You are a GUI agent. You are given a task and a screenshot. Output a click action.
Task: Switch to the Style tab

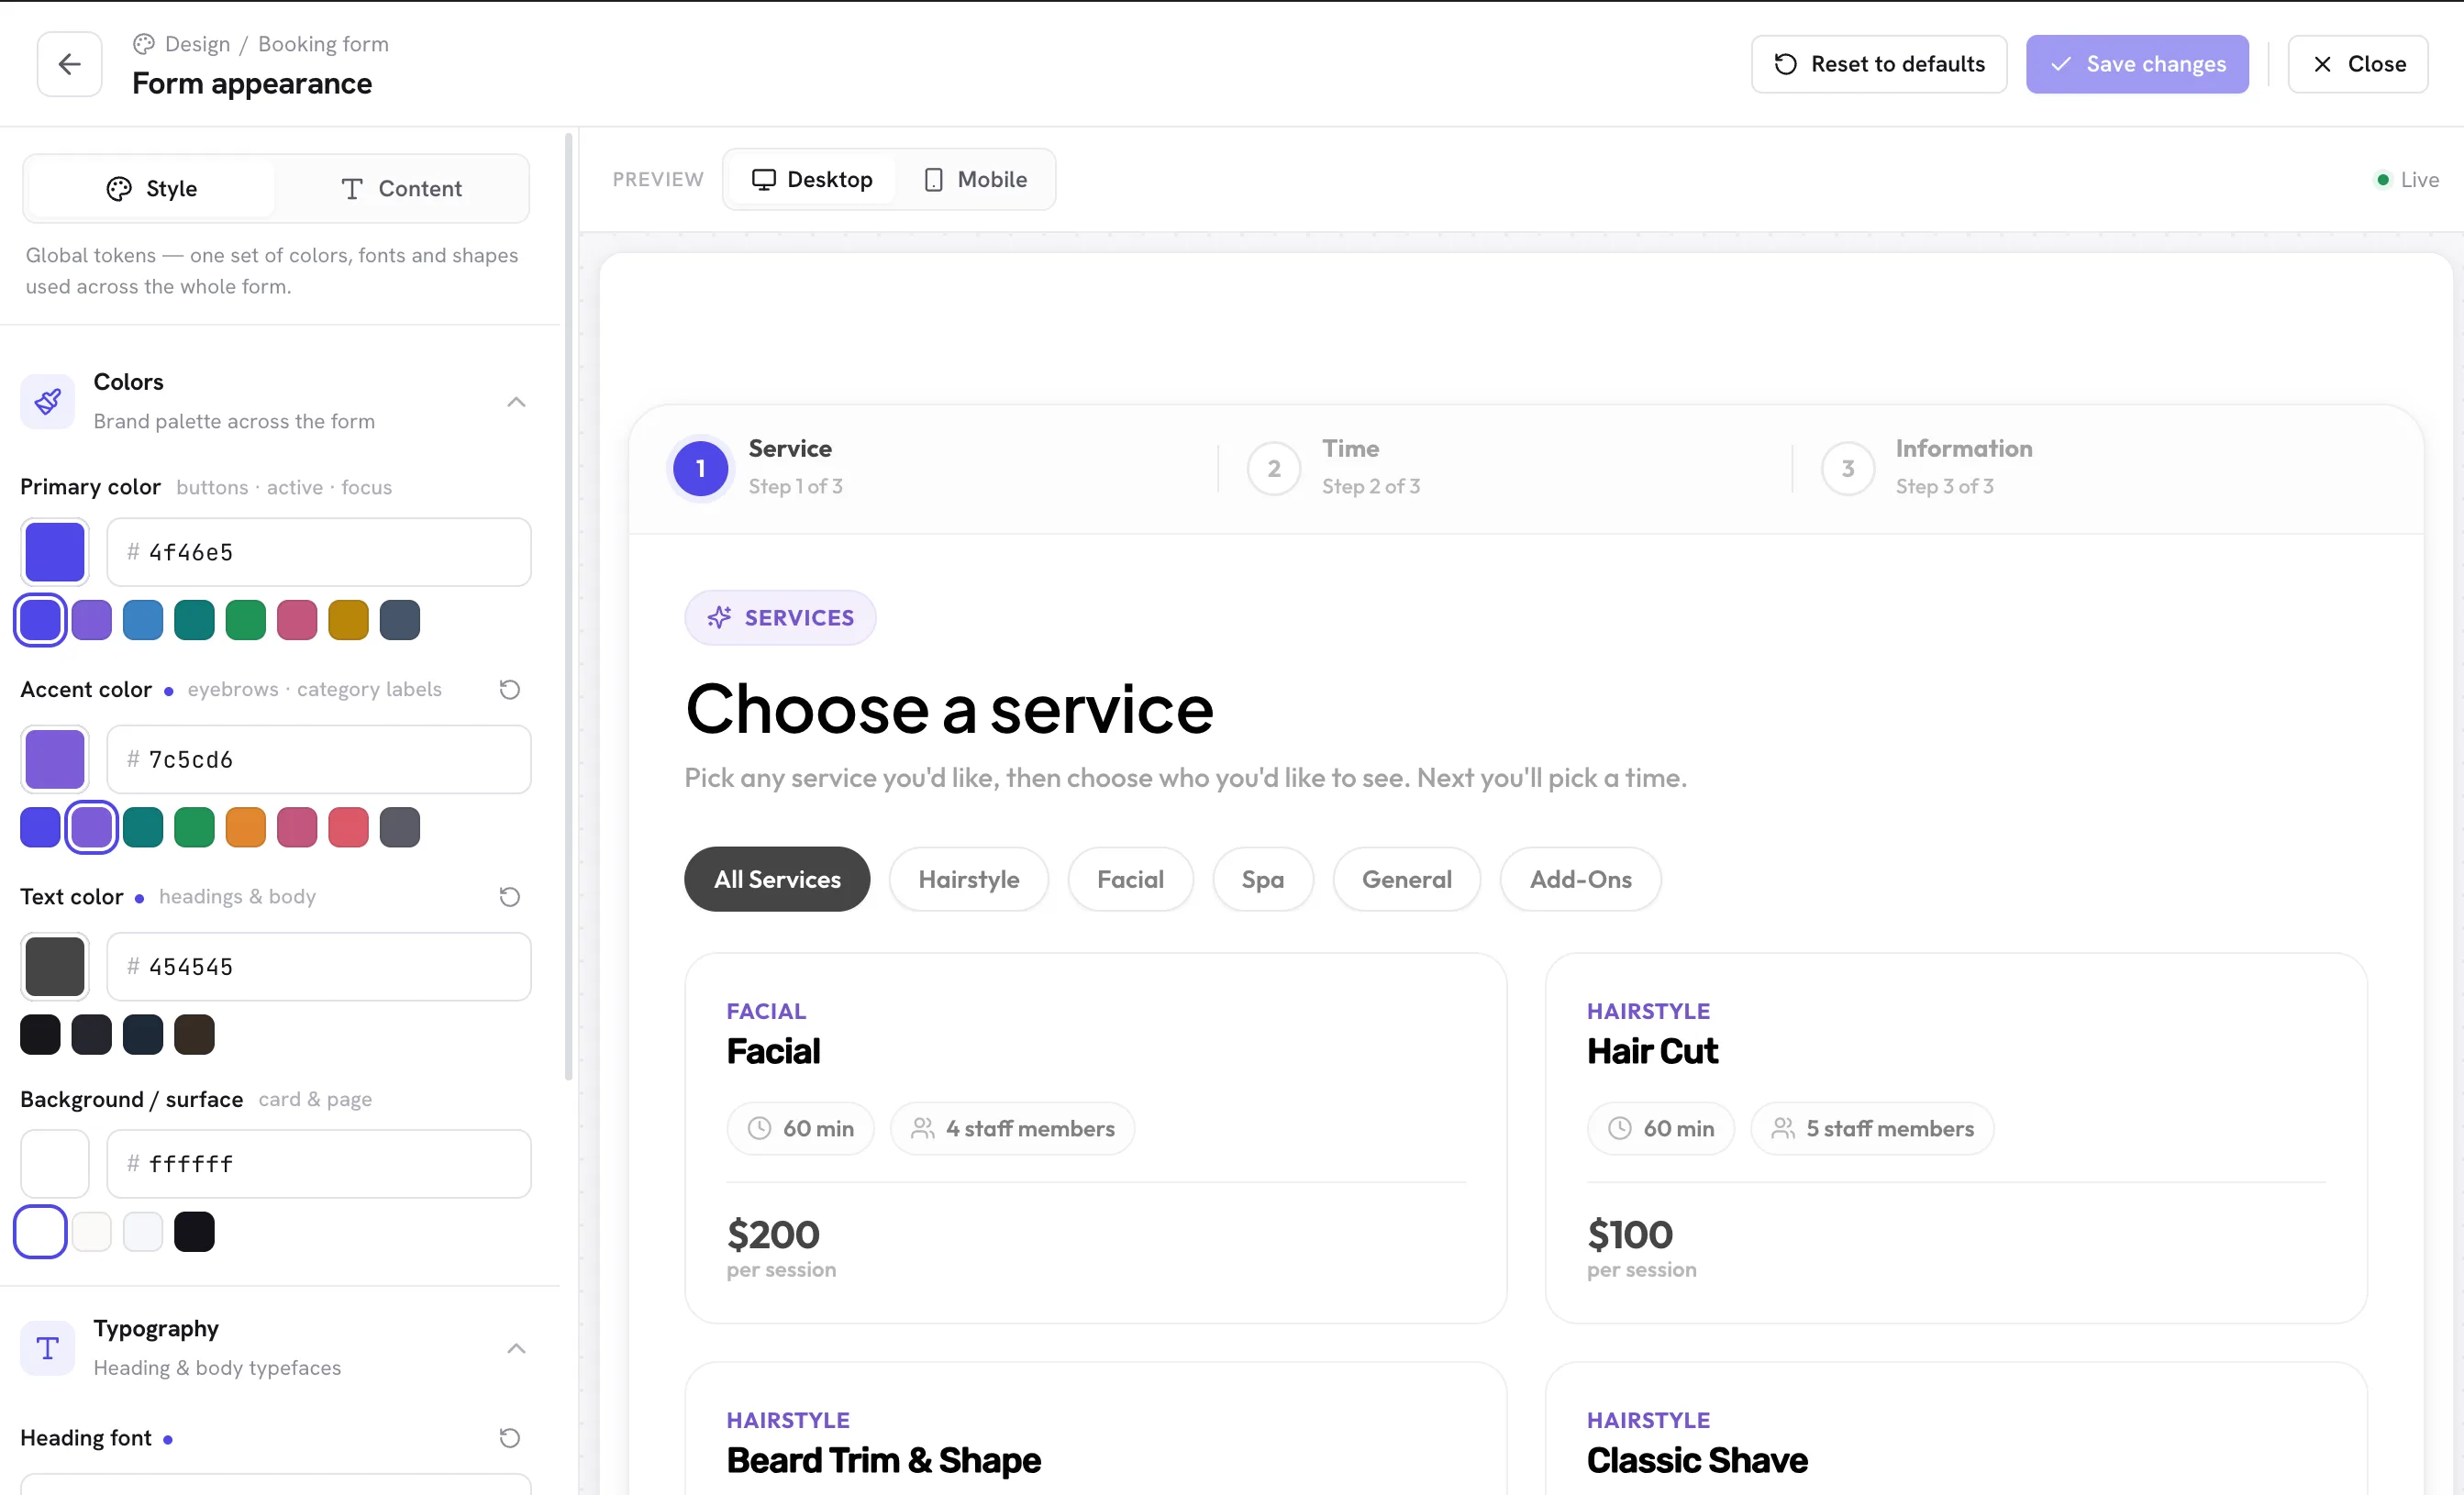click(152, 188)
